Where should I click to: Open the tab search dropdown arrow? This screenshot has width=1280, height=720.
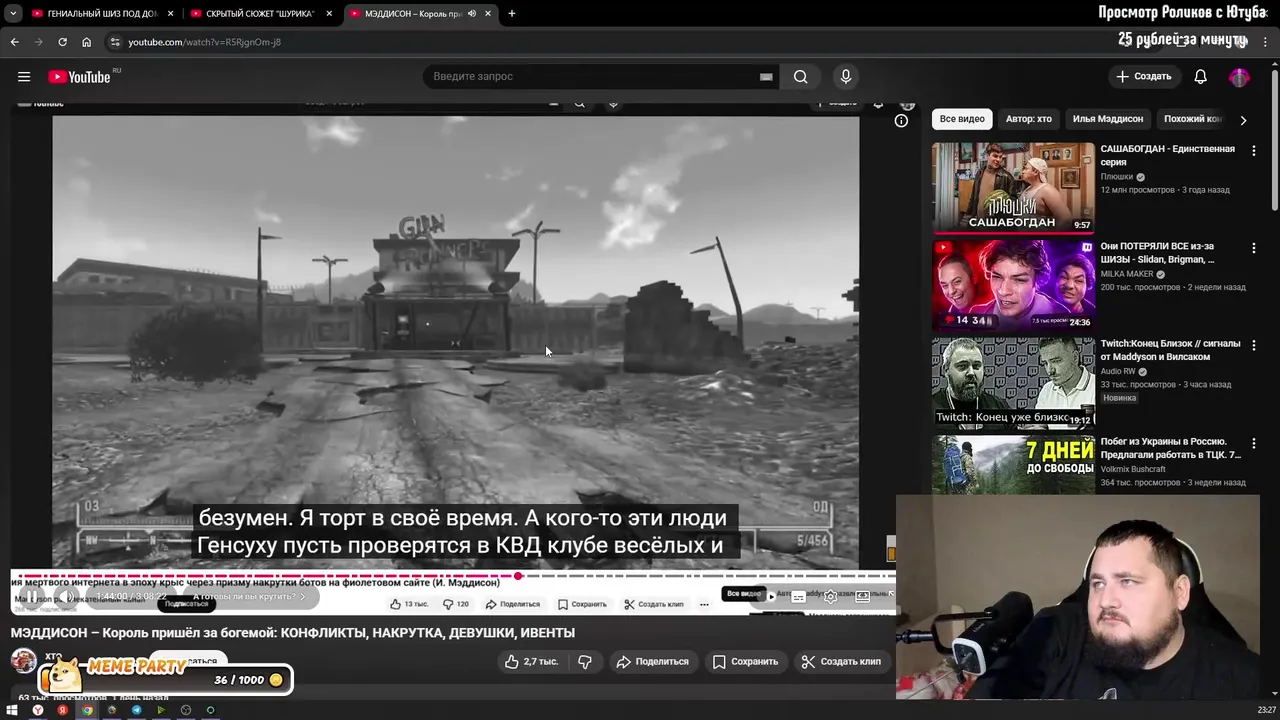pyautogui.click(x=12, y=13)
